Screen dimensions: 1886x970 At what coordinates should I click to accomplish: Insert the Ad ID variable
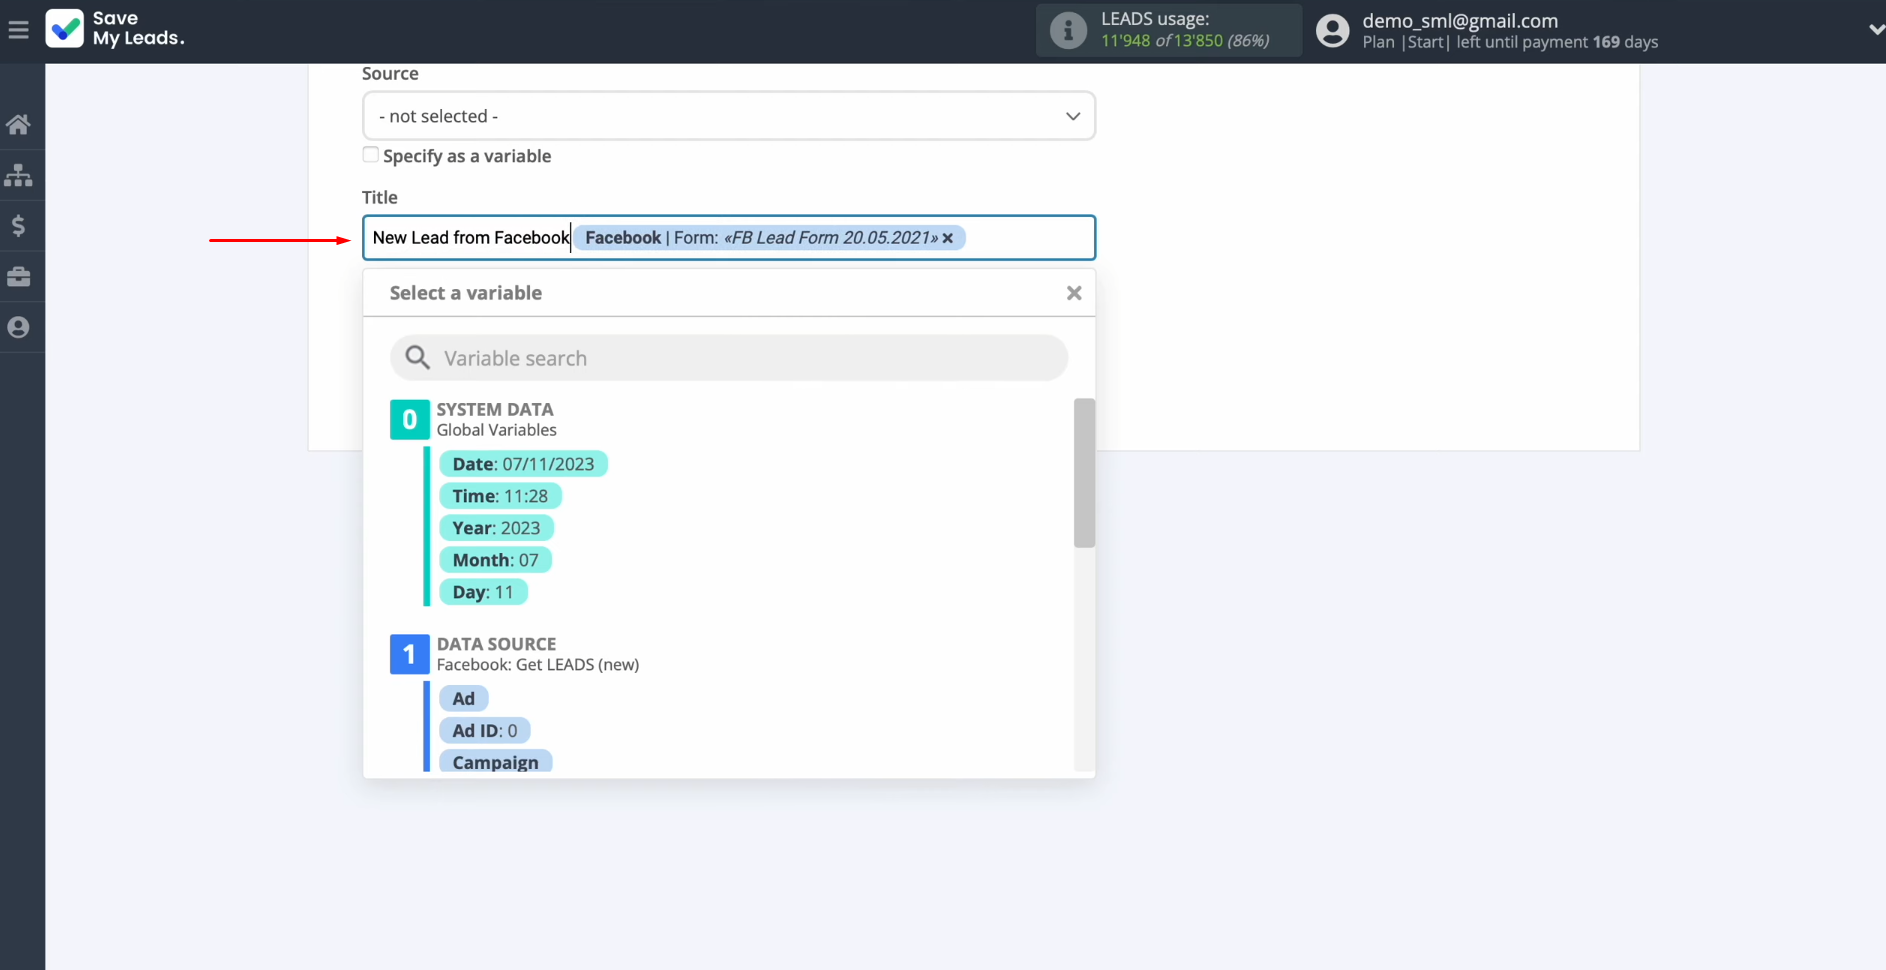[x=485, y=731]
